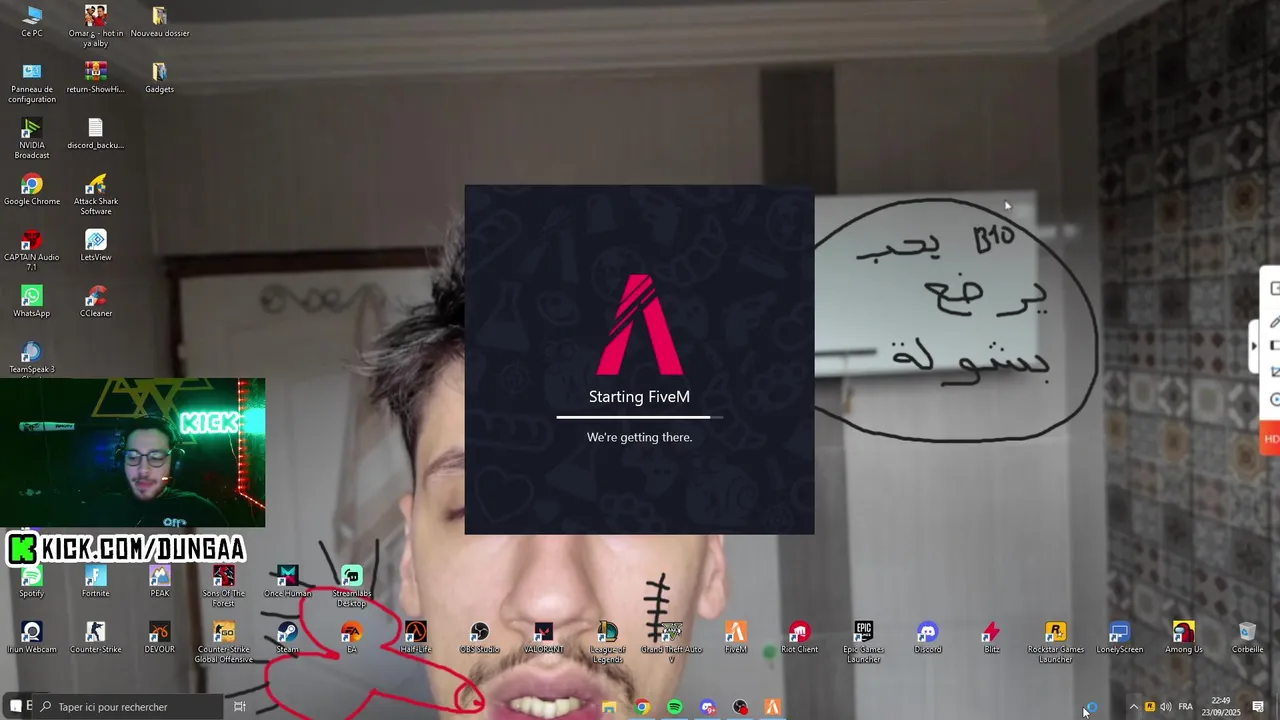Image resolution: width=1280 pixels, height=720 pixels.
Task: Open OBS Studio desktop shortcut
Action: point(480,637)
